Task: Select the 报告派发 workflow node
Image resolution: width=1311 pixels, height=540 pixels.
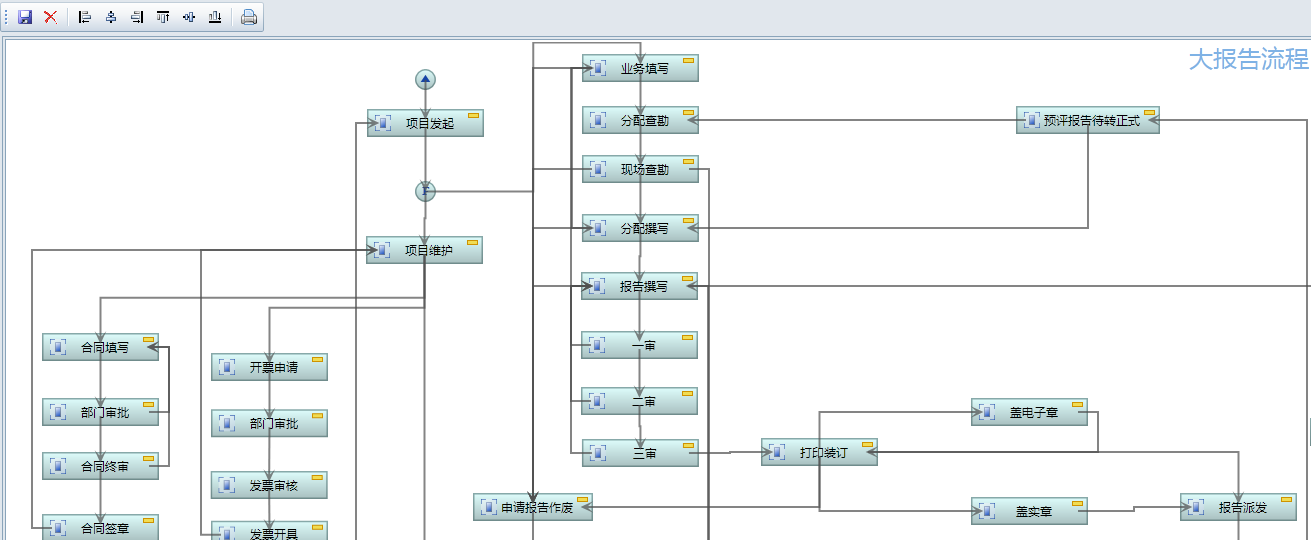Action: (1238, 508)
